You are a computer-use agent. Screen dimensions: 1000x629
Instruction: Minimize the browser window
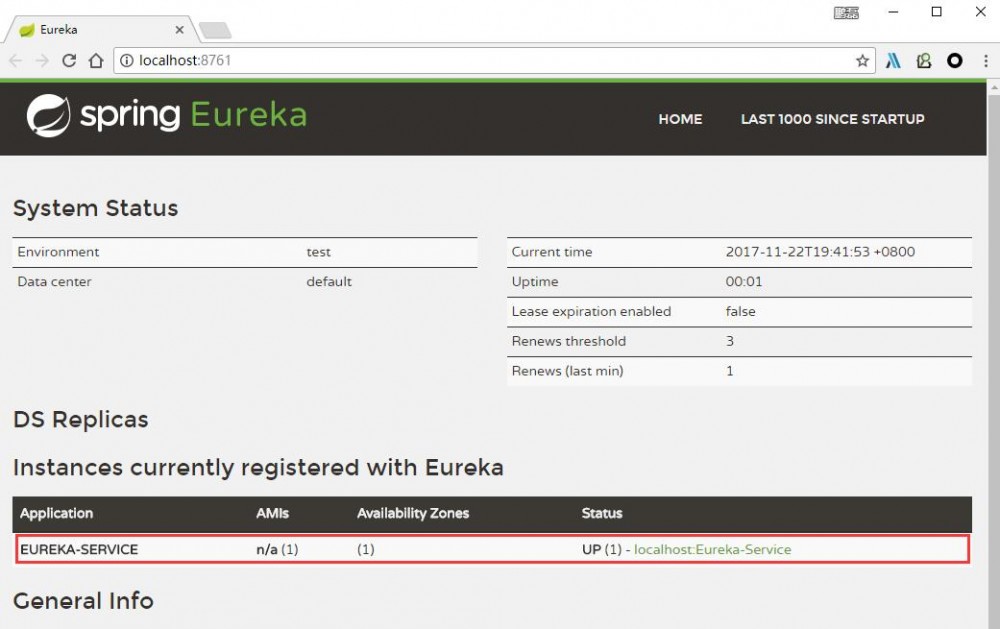pos(893,11)
